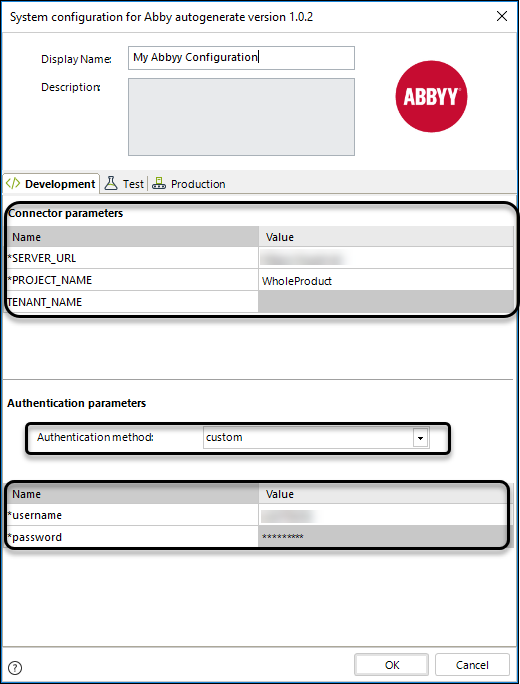This screenshot has width=520, height=684.
Task: Click Authentication table Name column header
Action: click(133, 494)
